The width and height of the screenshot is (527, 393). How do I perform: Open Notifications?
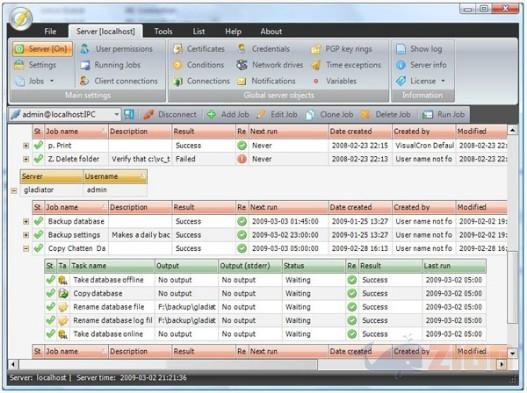click(266, 81)
